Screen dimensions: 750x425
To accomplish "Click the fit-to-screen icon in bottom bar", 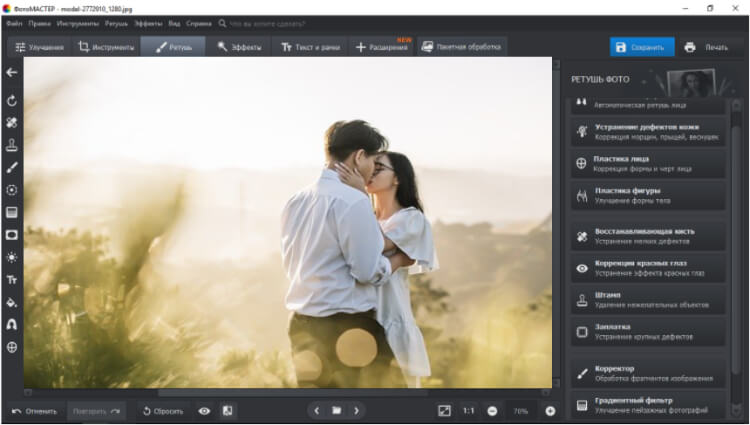I will [x=445, y=411].
